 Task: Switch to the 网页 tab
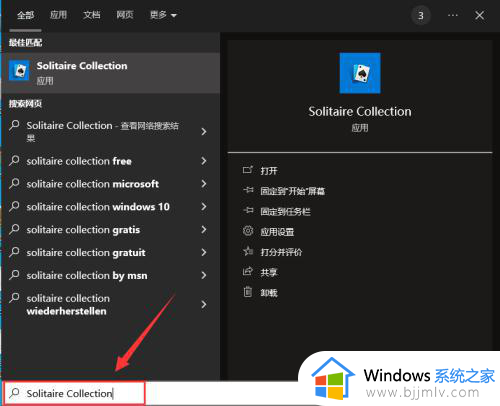pyautogui.click(x=125, y=15)
